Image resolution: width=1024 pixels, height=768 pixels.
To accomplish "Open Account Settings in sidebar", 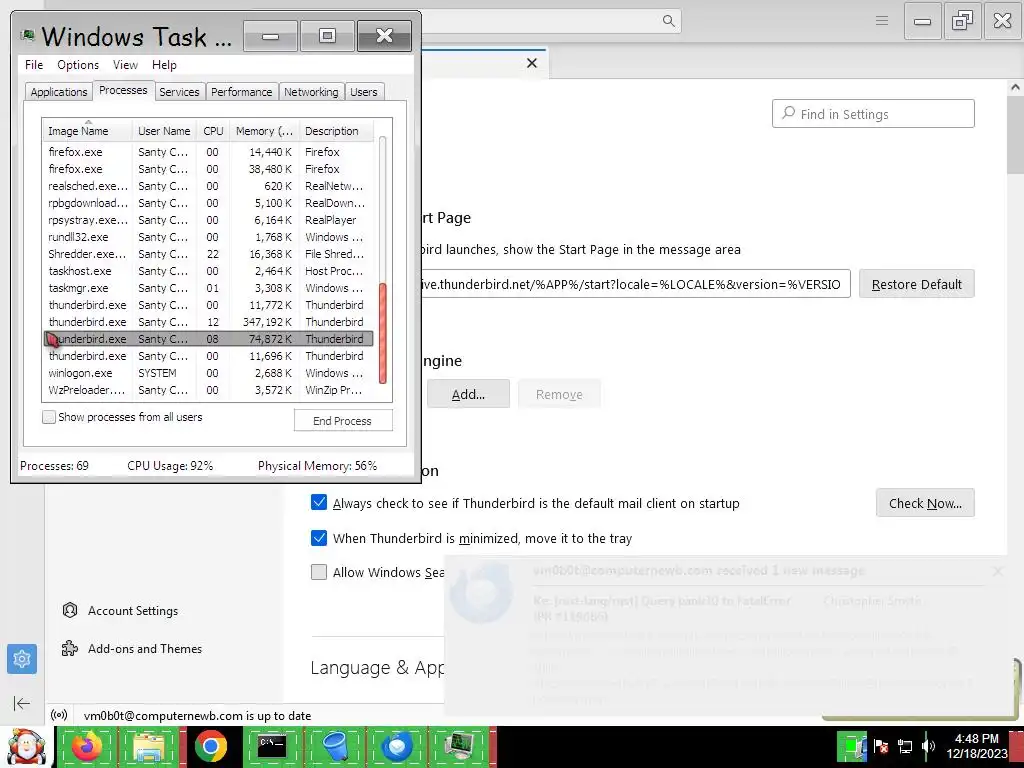I will (120, 611).
